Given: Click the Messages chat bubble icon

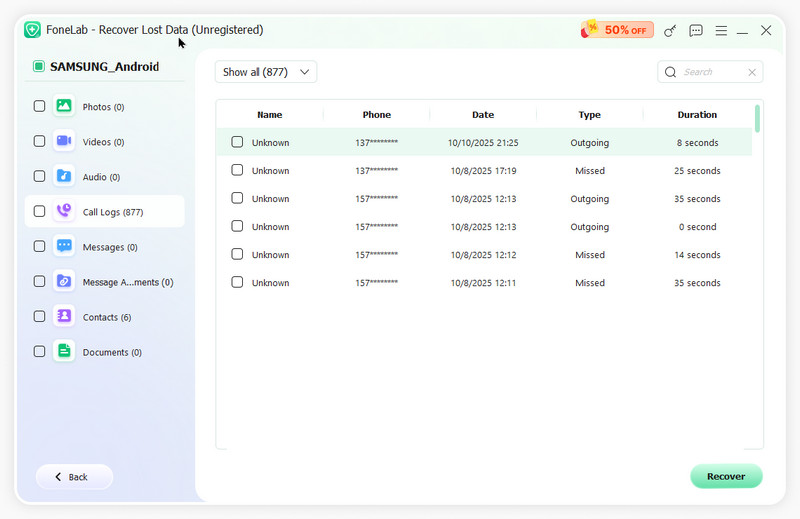Looking at the screenshot, I should click(x=64, y=246).
